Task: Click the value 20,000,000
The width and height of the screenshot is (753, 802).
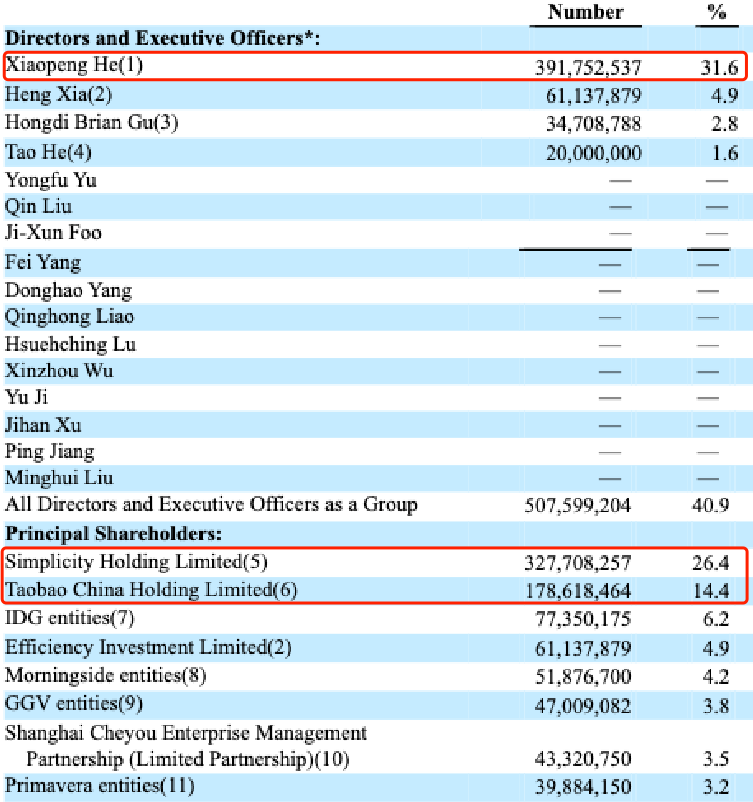Action: (593, 153)
